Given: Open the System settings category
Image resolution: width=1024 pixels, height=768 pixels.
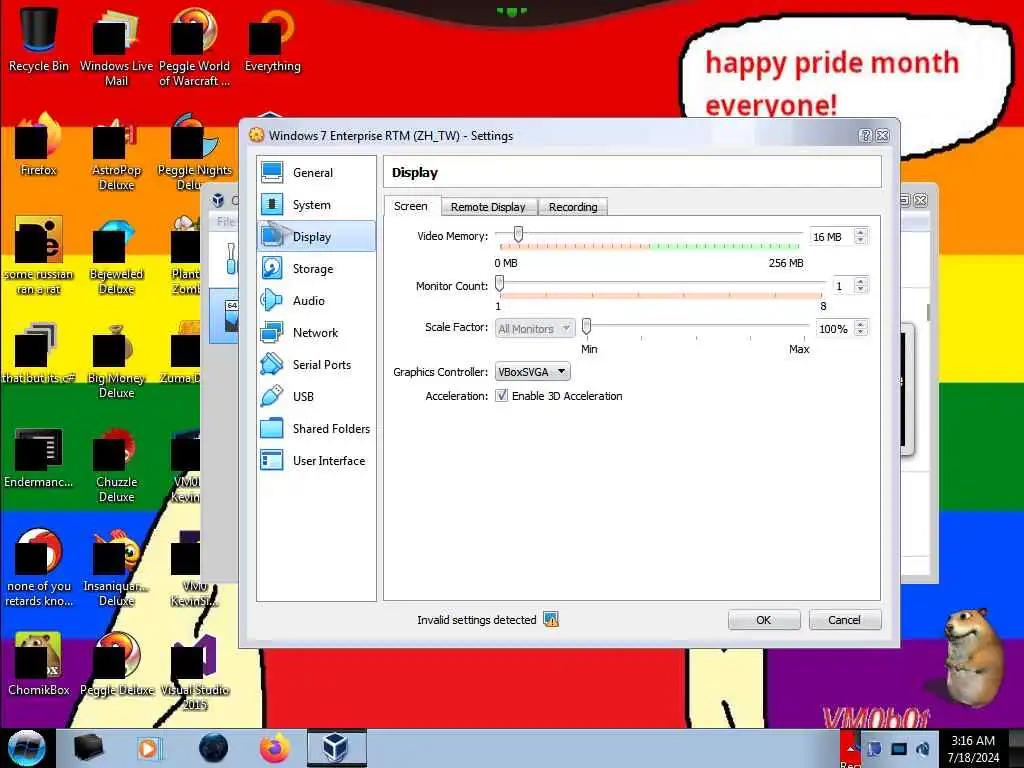Looking at the screenshot, I should [316, 204].
